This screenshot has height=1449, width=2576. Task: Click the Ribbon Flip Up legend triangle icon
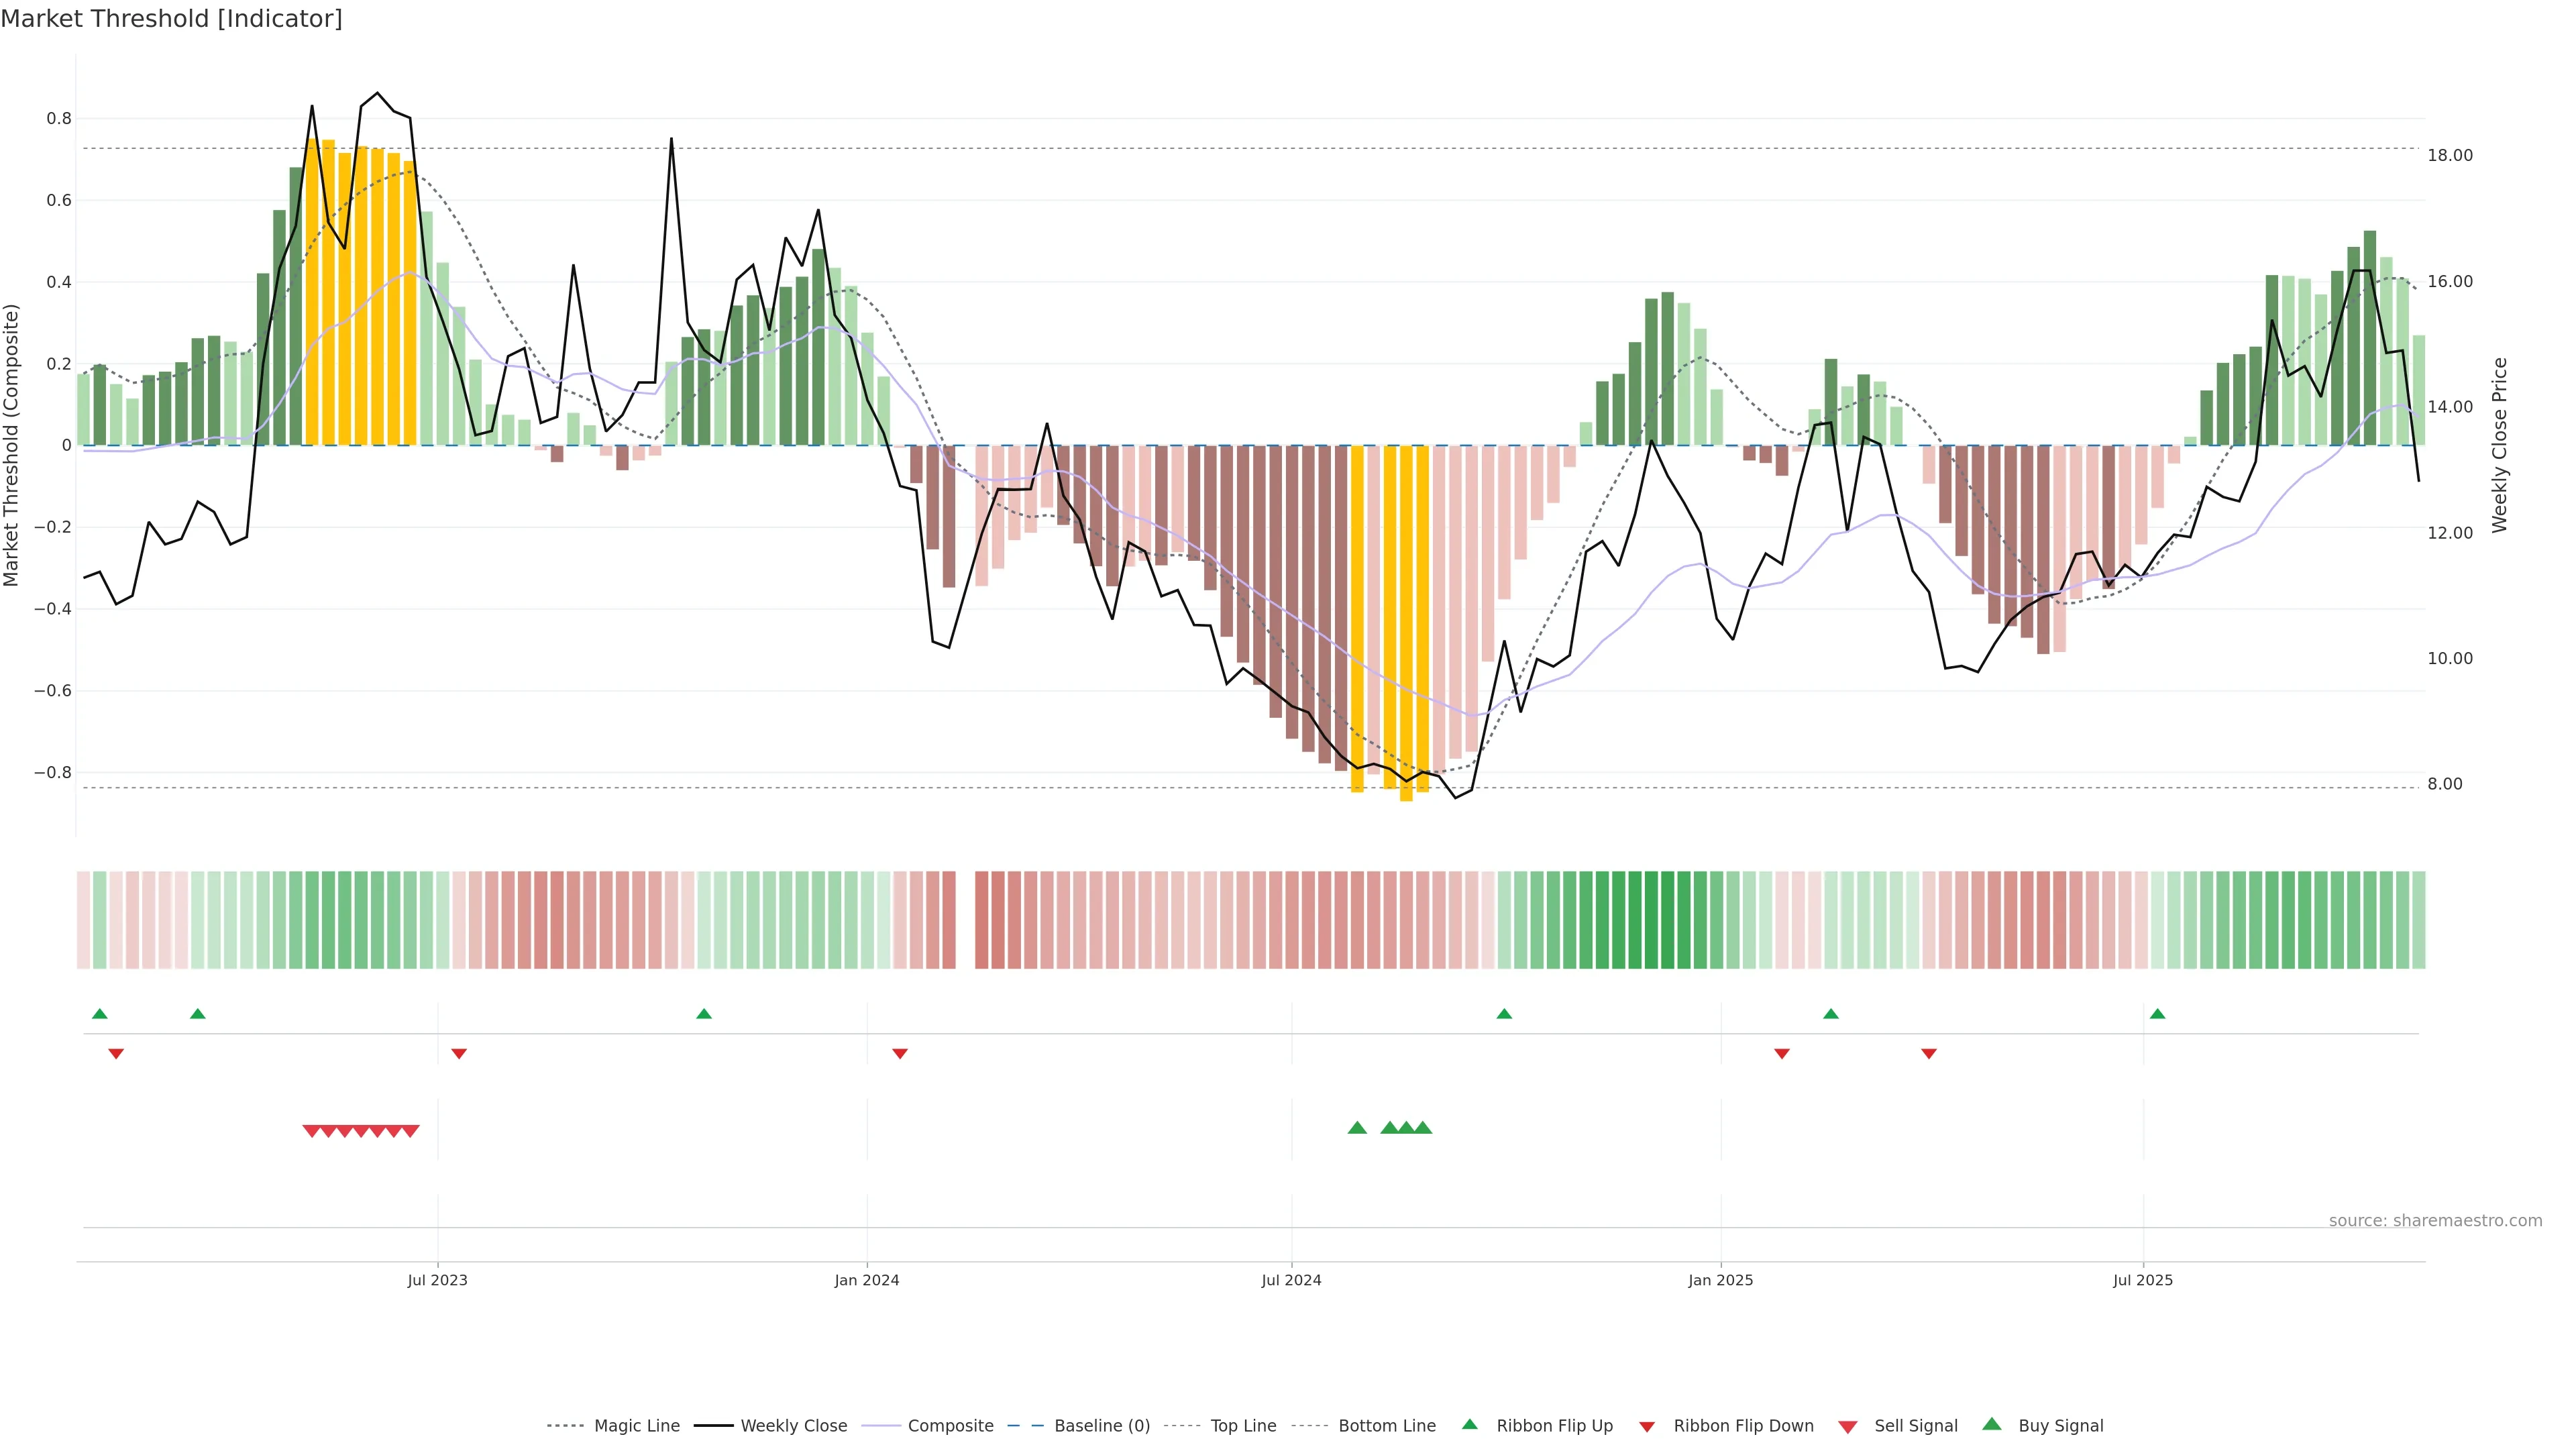point(1469,1424)
